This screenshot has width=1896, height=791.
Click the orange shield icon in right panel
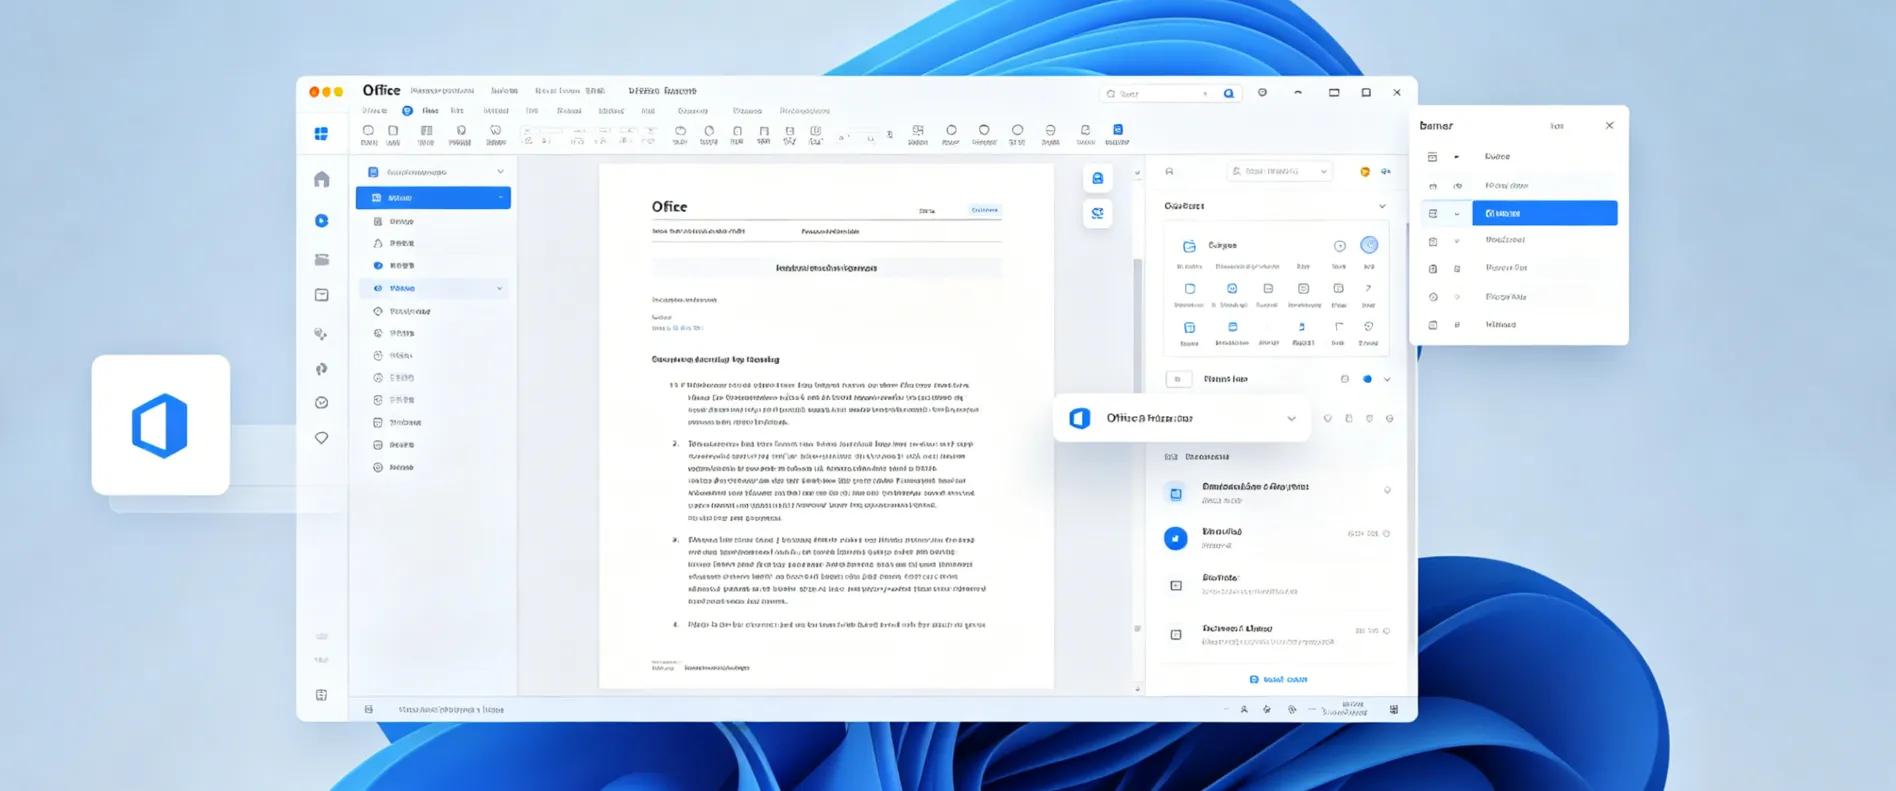(1364, 172)
